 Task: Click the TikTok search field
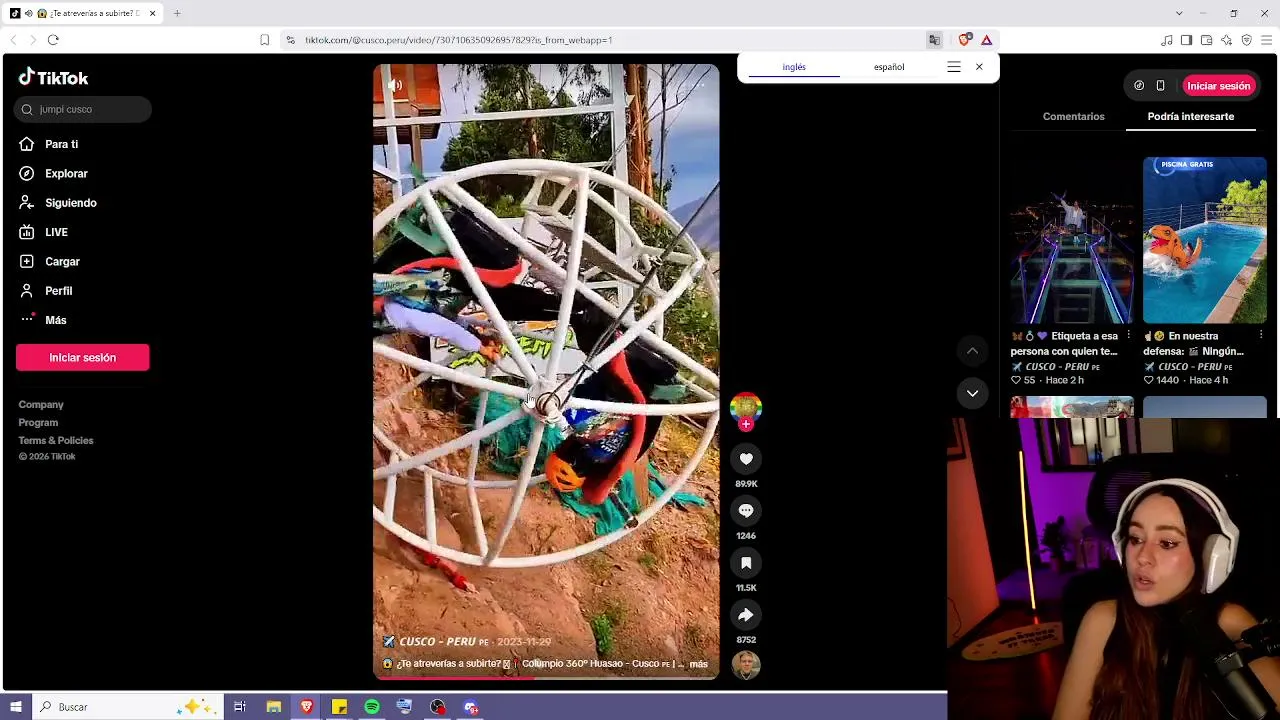(x=83, y=109)
